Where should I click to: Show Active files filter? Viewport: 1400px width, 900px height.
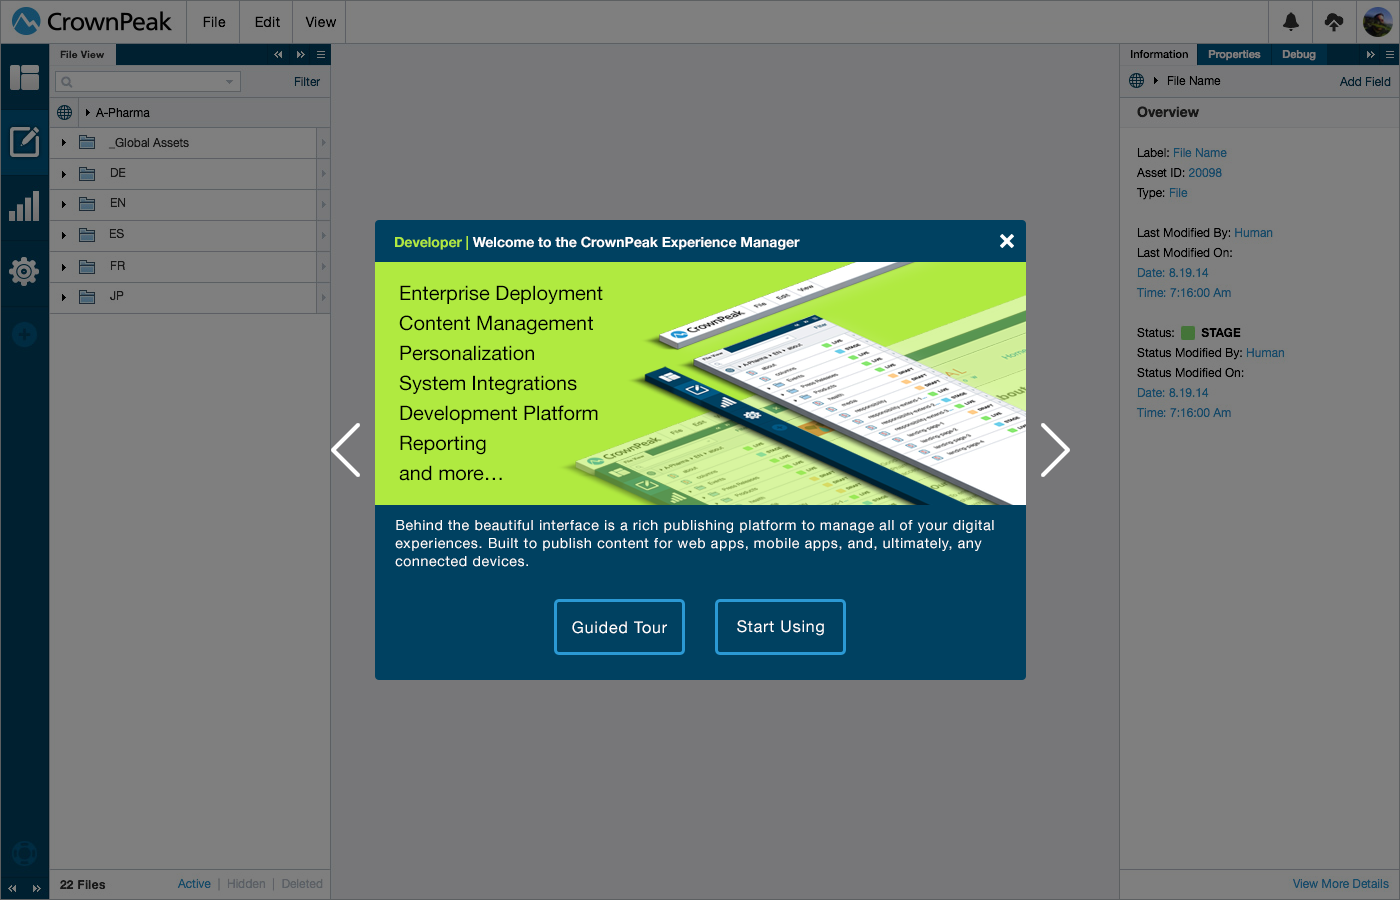click(194, 884)
